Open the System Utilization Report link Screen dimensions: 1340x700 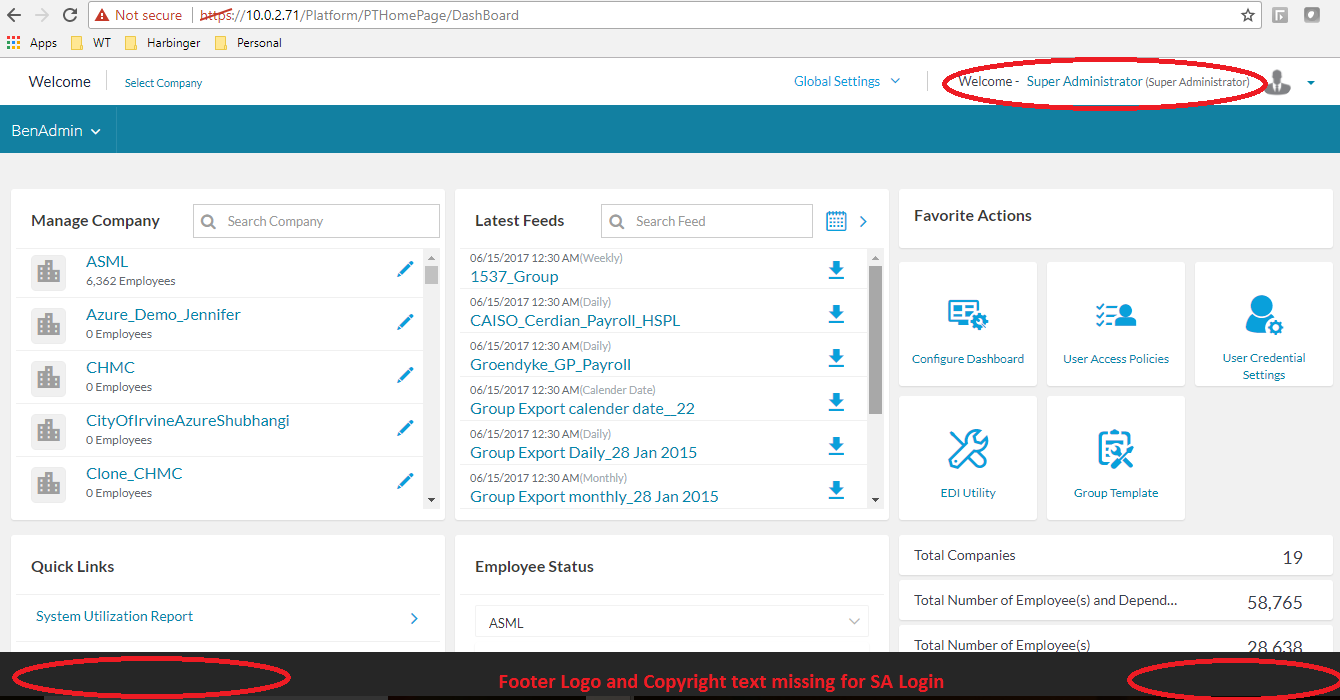115,617
